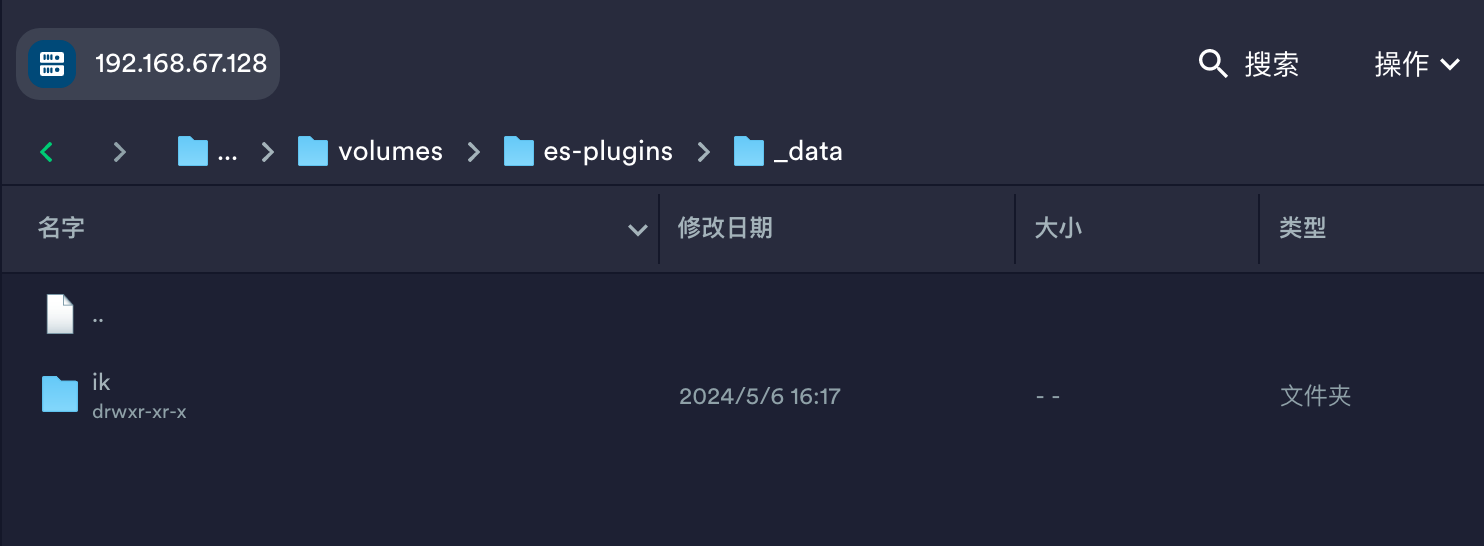Expand the 操作 dropdown menu
1484x546 pixels.
click(x=1417, y=65)
